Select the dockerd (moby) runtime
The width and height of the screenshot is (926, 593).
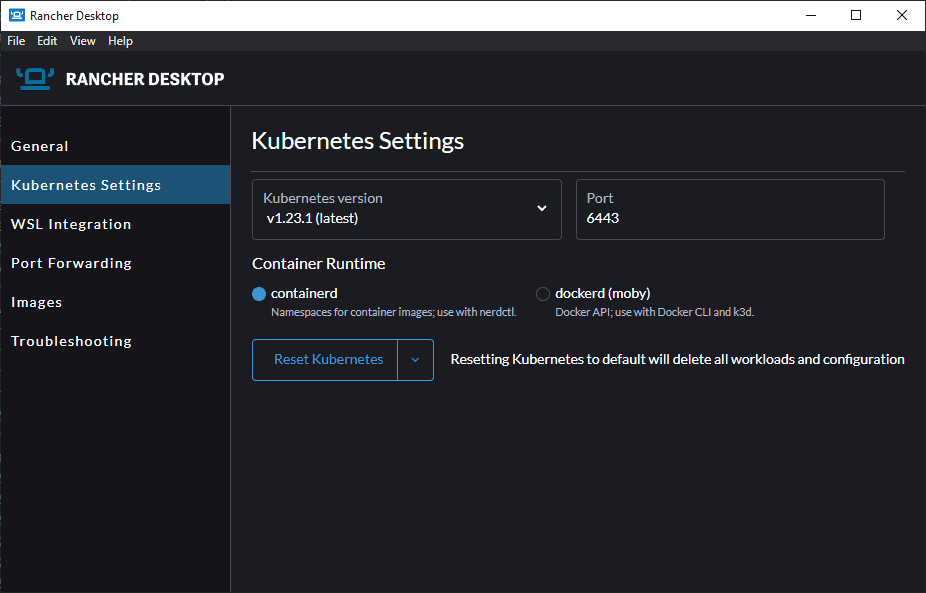[x=543, y=294]
